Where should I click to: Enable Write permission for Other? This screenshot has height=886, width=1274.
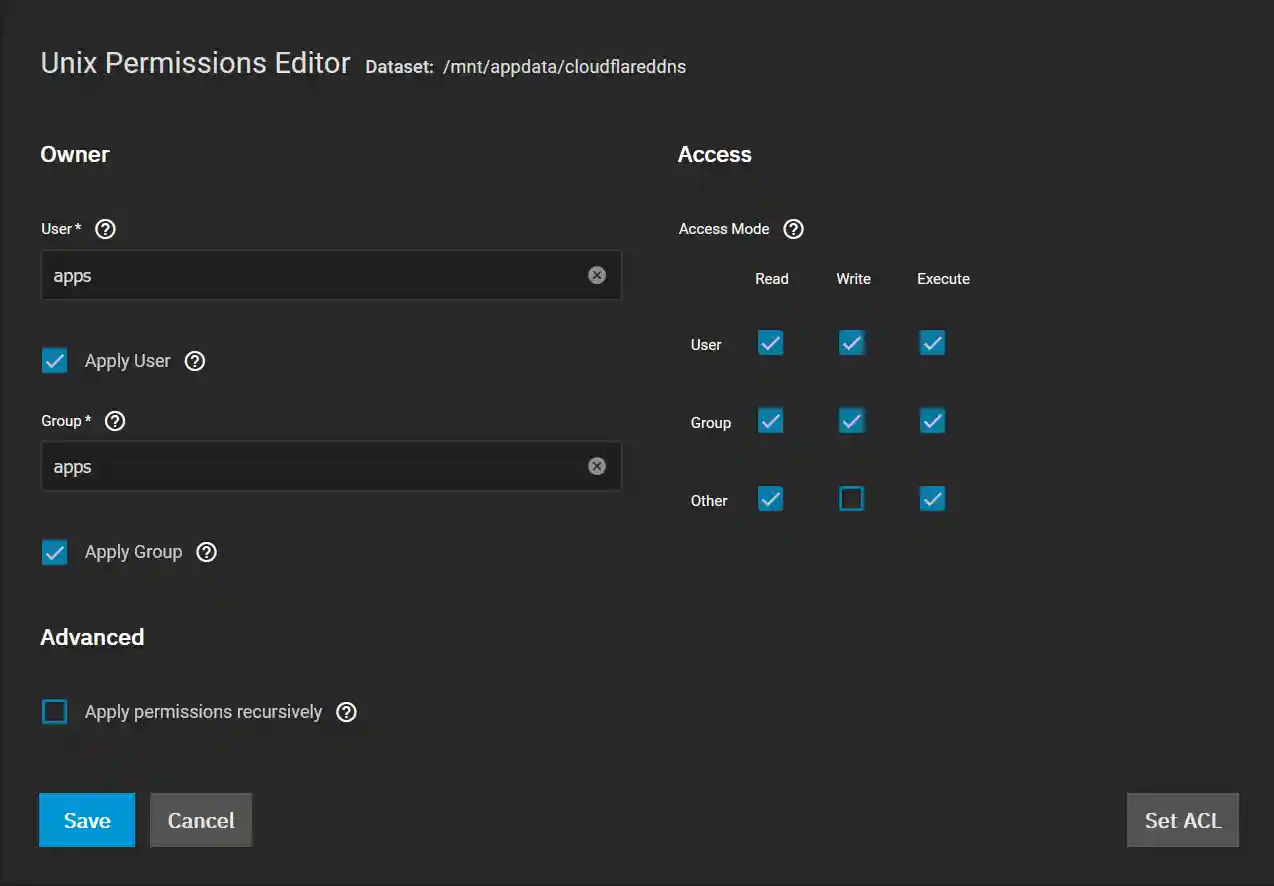[x=851, y=498]
